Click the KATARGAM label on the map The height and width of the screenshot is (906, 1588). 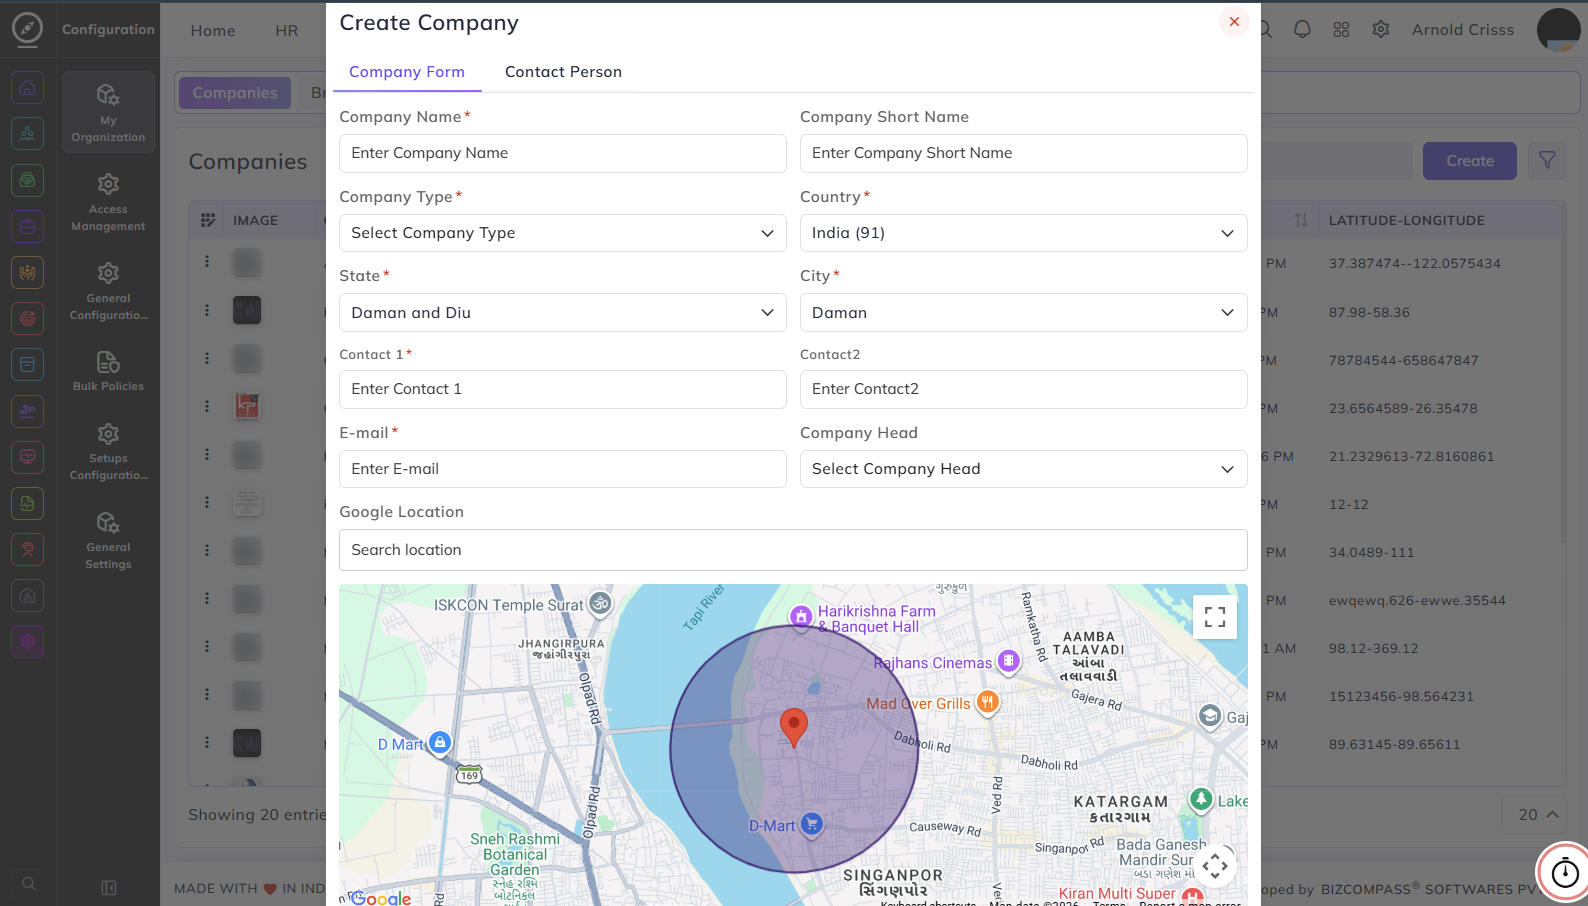(1121, 801)
